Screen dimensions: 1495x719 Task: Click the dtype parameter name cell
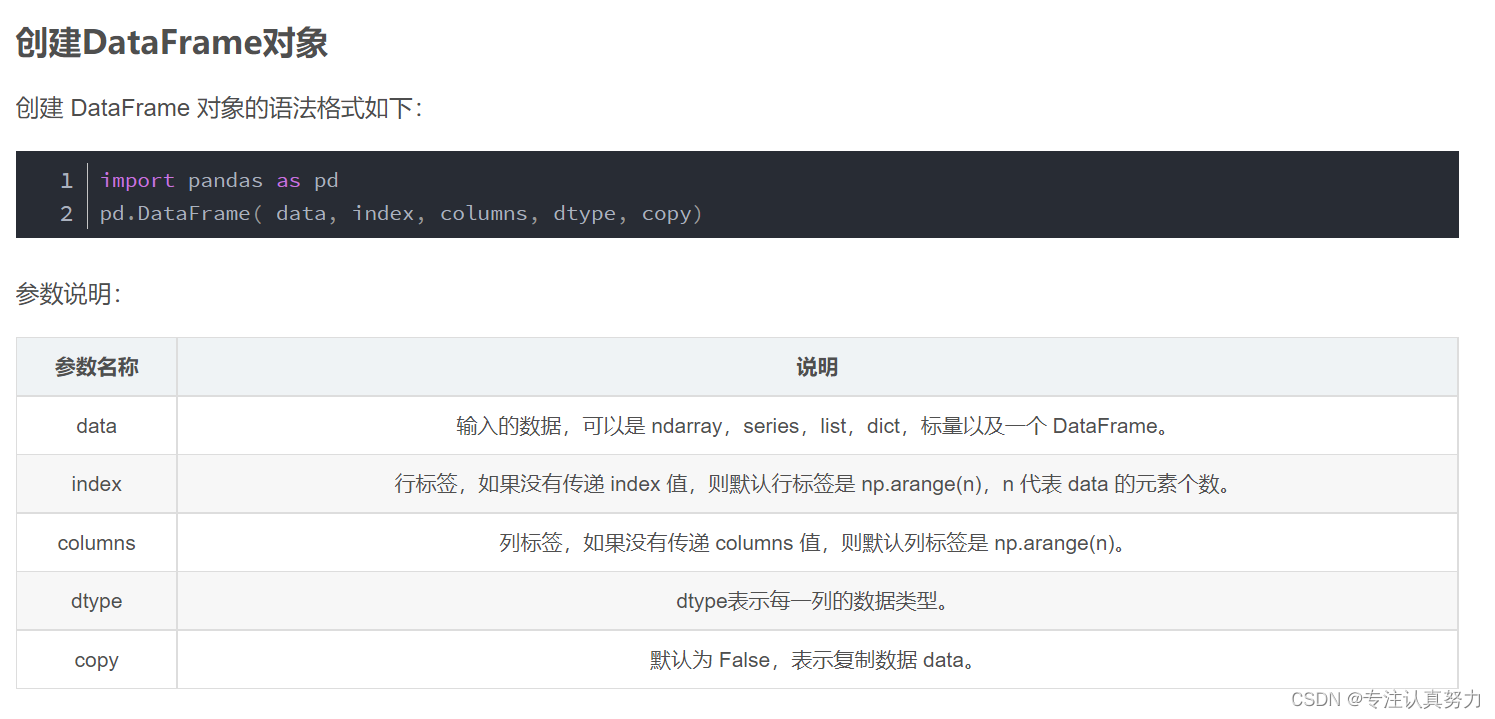point(97,601)
